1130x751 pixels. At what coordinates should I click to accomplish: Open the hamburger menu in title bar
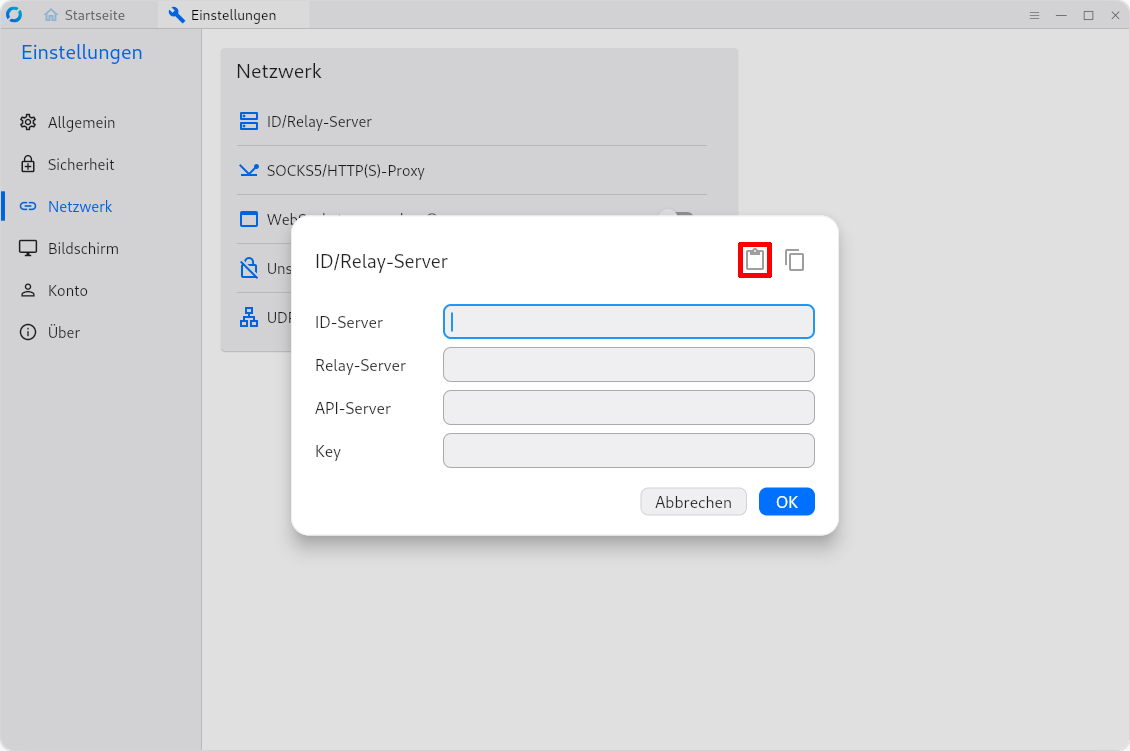pos(1036,15)
